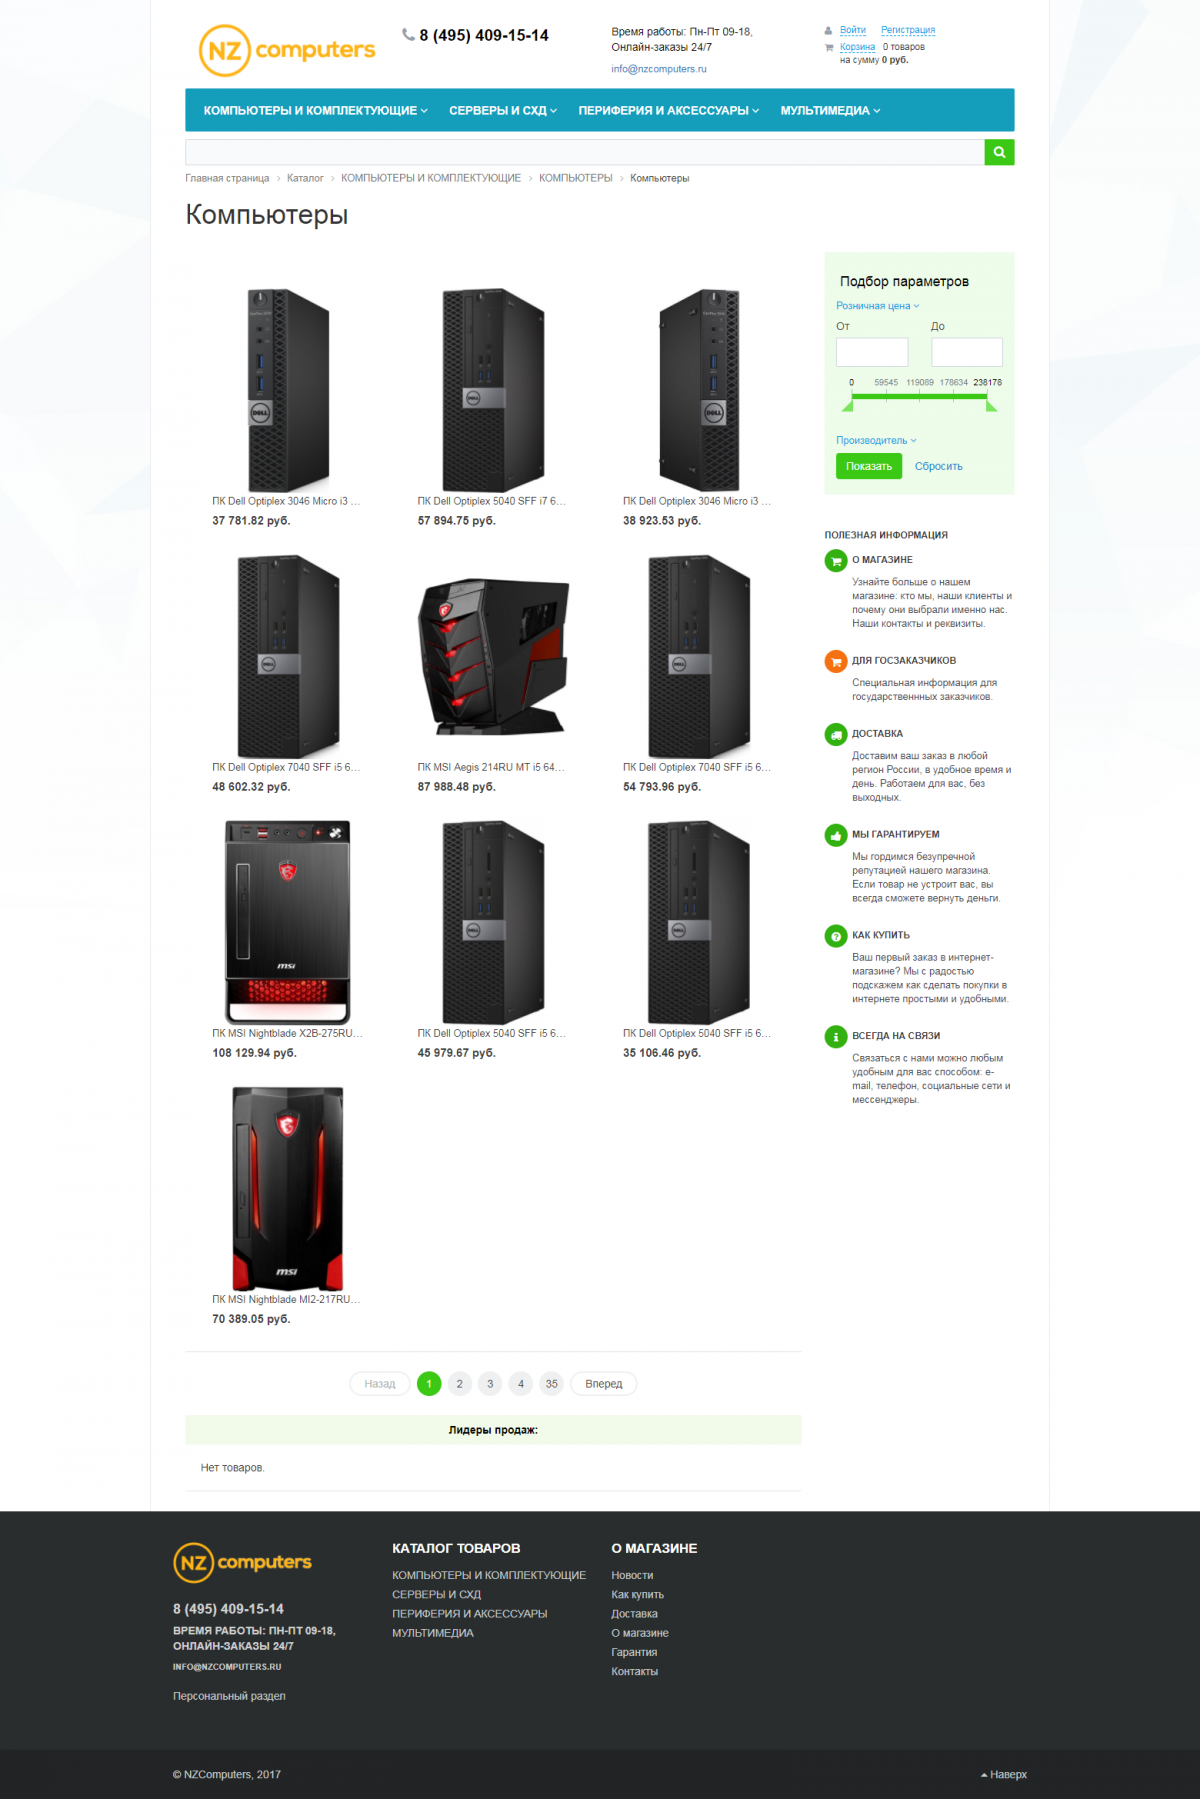Click the phone icon near the number

(x=408, y=35)
